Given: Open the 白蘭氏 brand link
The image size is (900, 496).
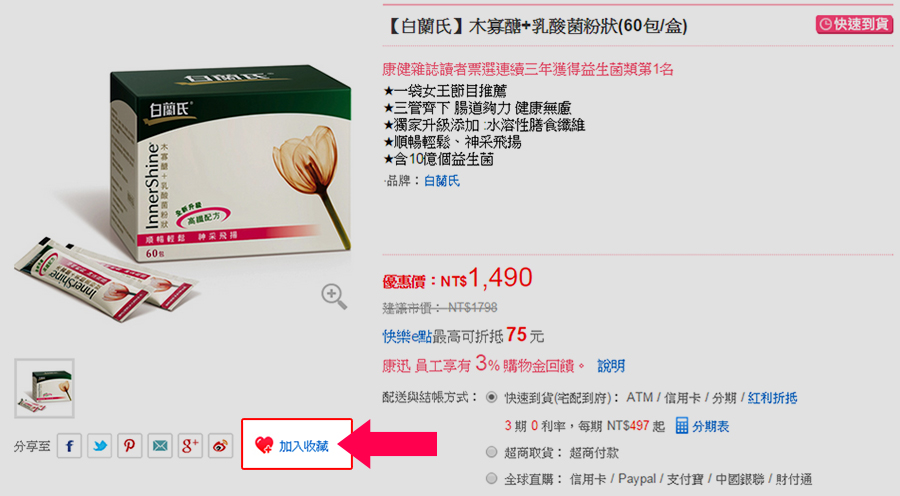Looking at the screenshot, I should click(x=442, y=181).
